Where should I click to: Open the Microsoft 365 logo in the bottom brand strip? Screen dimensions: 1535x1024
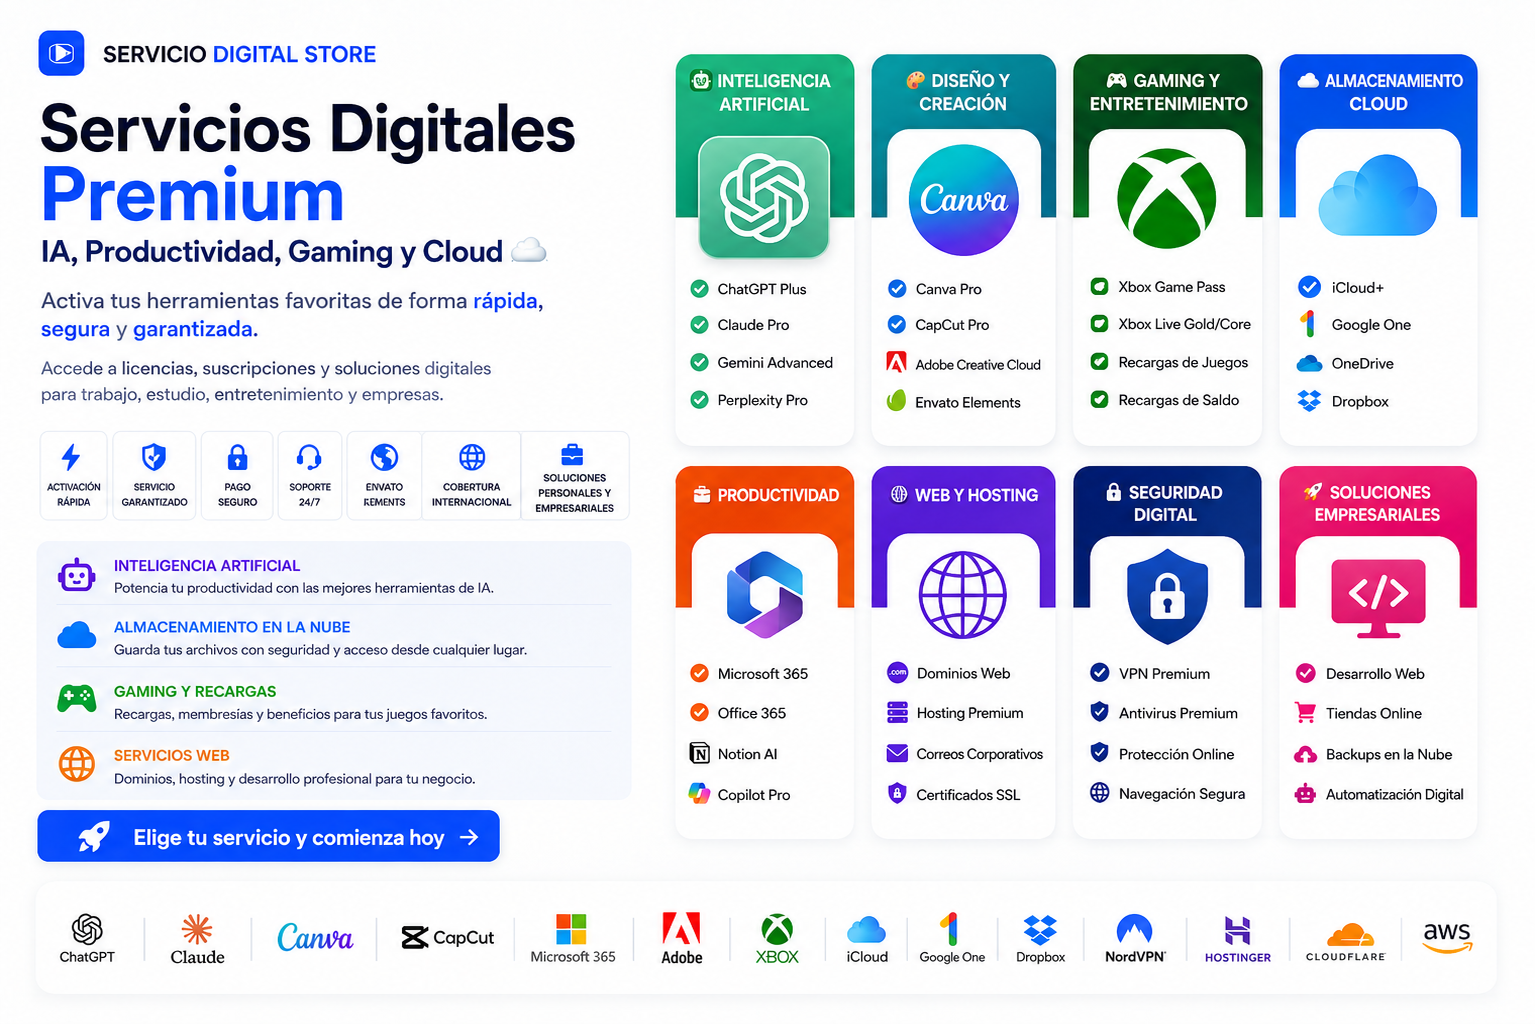572,938
